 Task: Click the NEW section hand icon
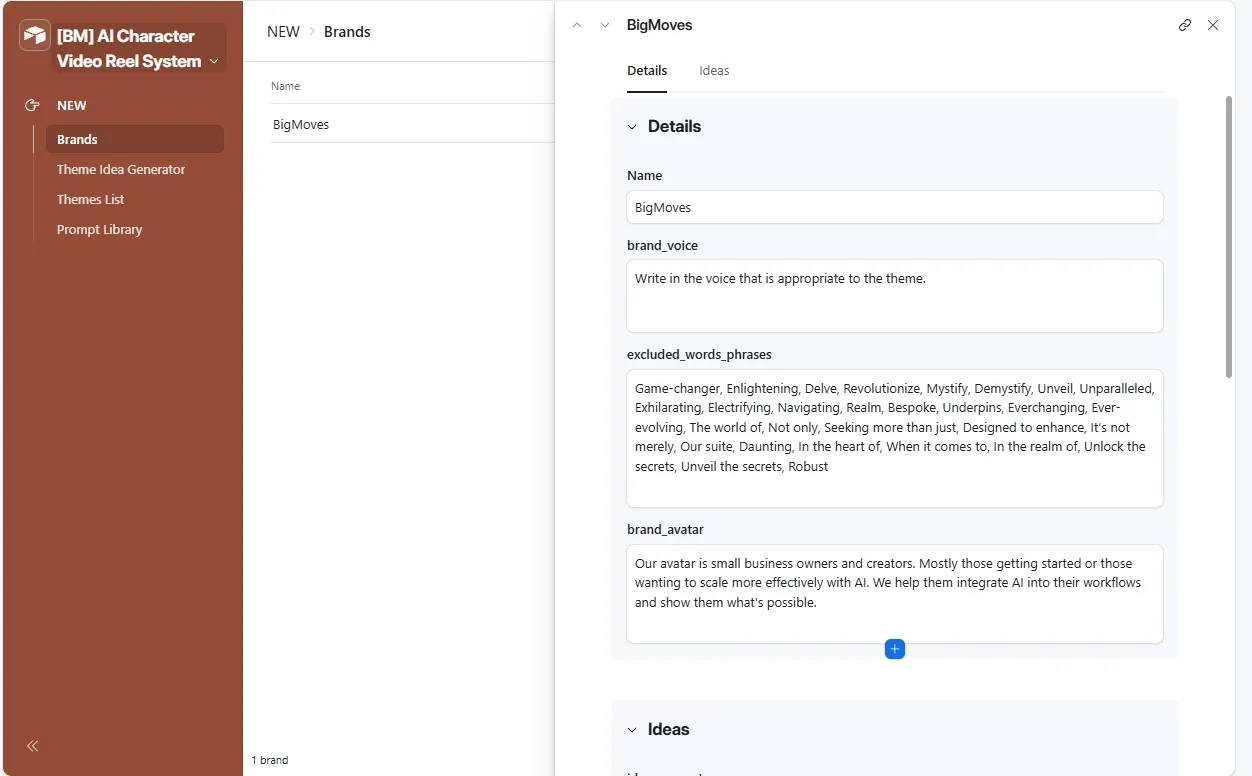32,105
